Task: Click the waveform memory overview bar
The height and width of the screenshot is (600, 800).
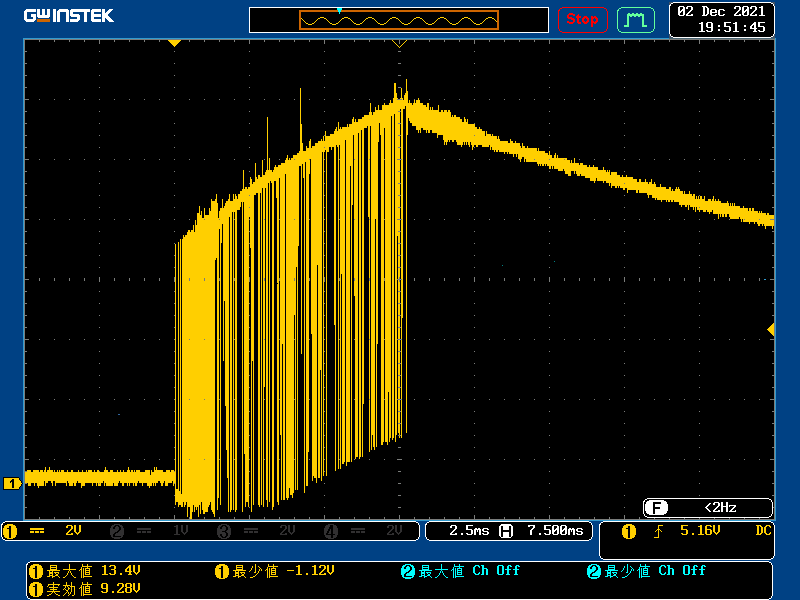Action: pos(398,20)
